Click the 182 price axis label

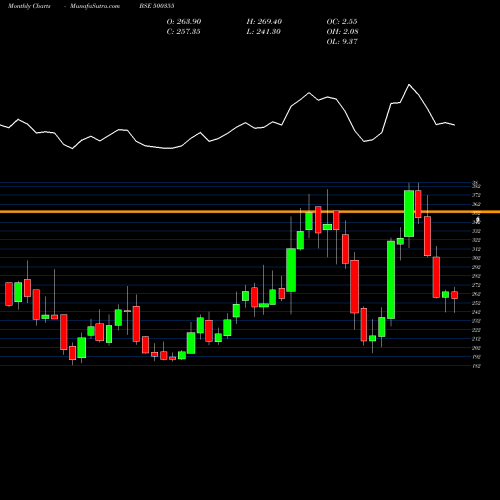[x=476, y=366]
